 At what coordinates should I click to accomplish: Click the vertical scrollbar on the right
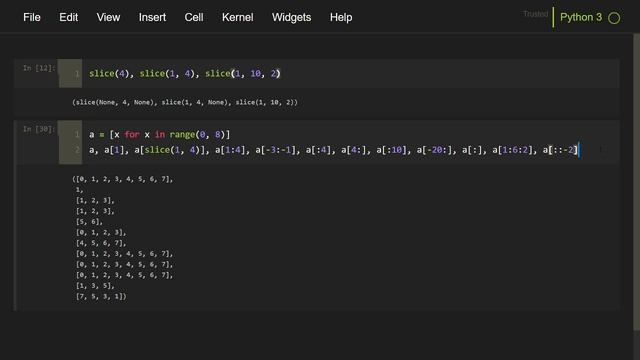pyautogui.click(x=636, y=182)
